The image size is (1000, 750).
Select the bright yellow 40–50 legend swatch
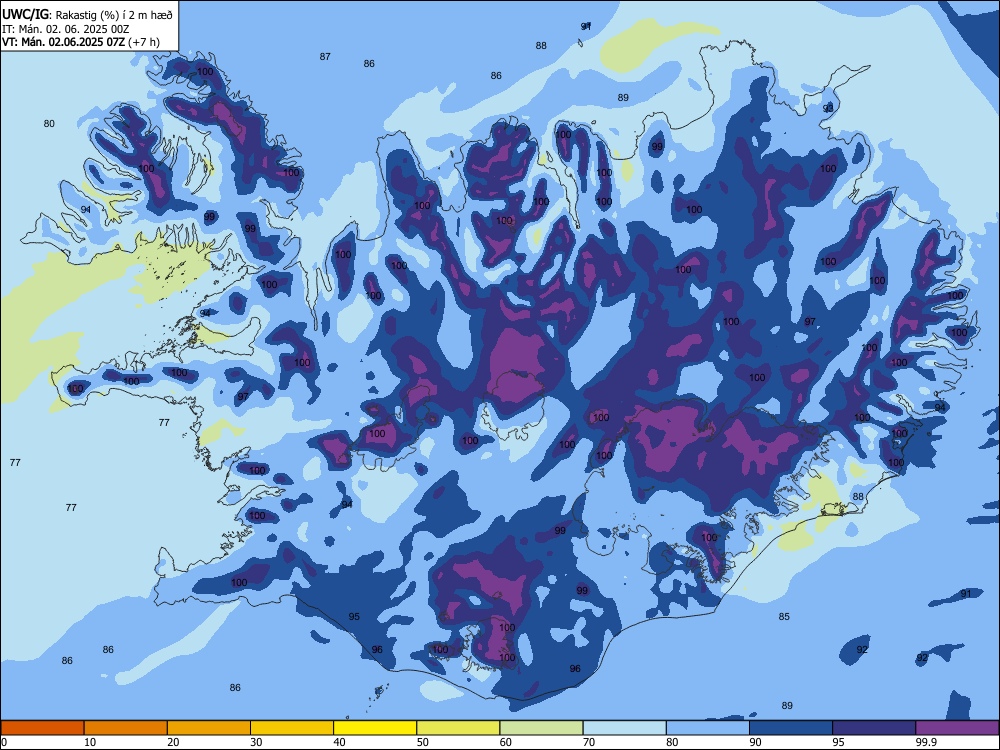tap(375, 728)
